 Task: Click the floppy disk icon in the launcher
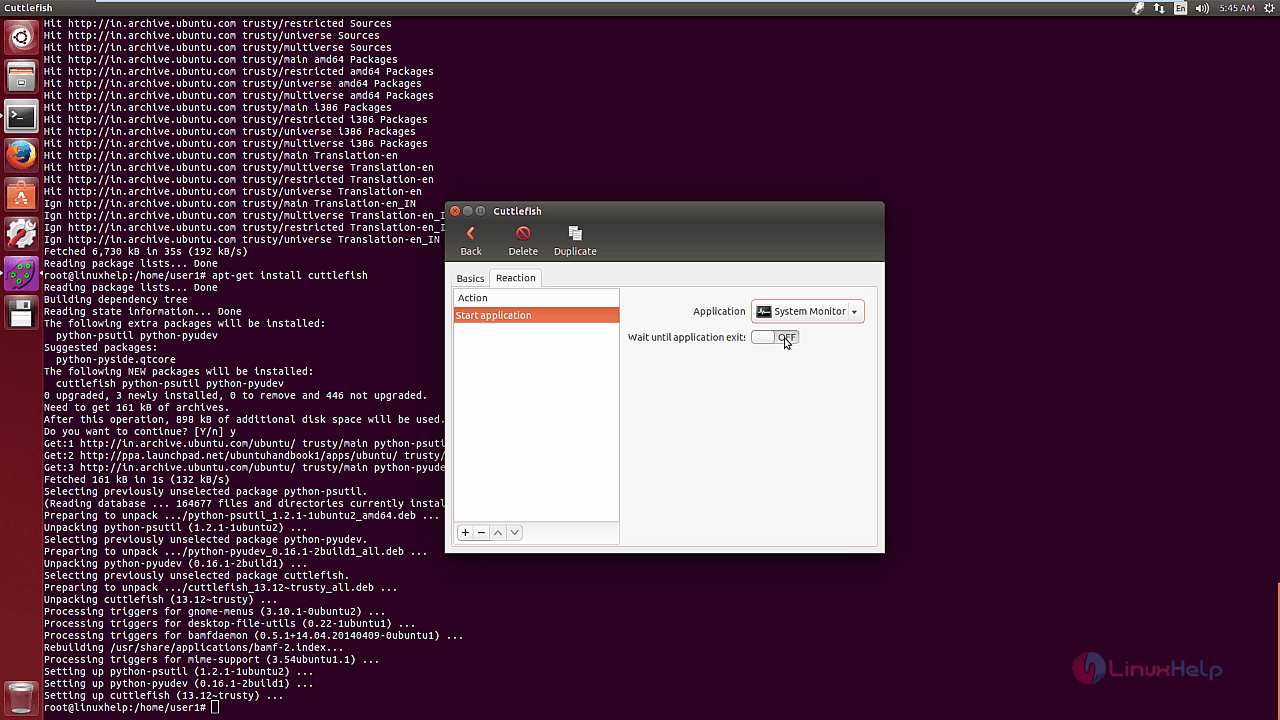[21, 313]
